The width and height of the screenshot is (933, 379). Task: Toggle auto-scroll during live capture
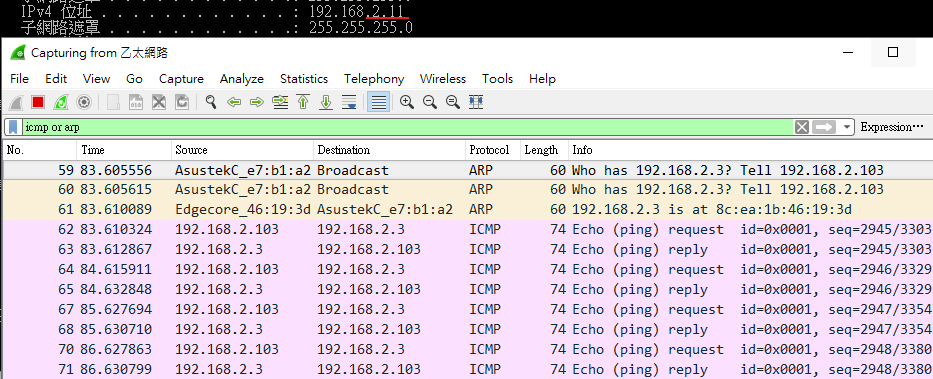tap(349, 102)
